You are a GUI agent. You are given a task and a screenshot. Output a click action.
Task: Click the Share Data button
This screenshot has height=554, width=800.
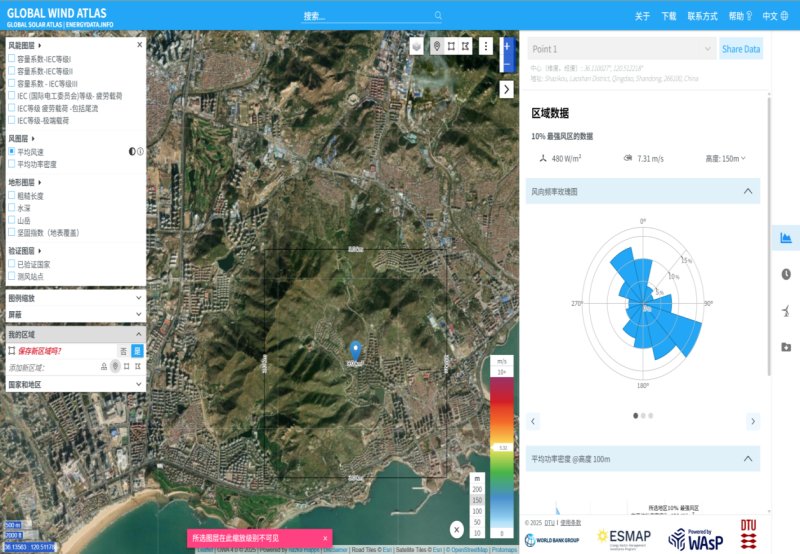pyautogui.click(x=740, y=49)
